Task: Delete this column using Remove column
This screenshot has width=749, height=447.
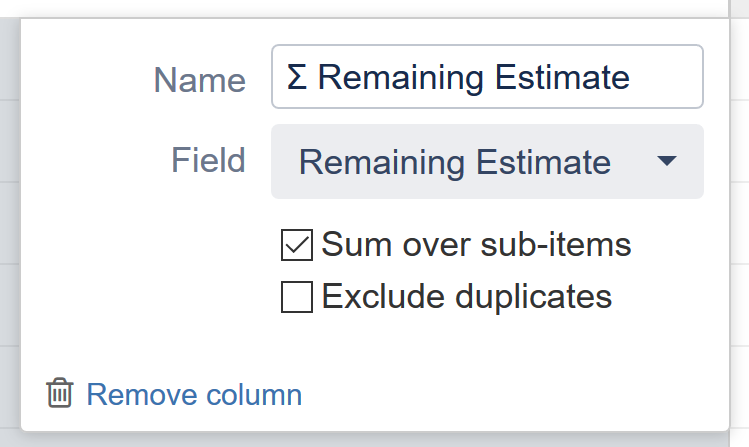Action: [194, 395]
